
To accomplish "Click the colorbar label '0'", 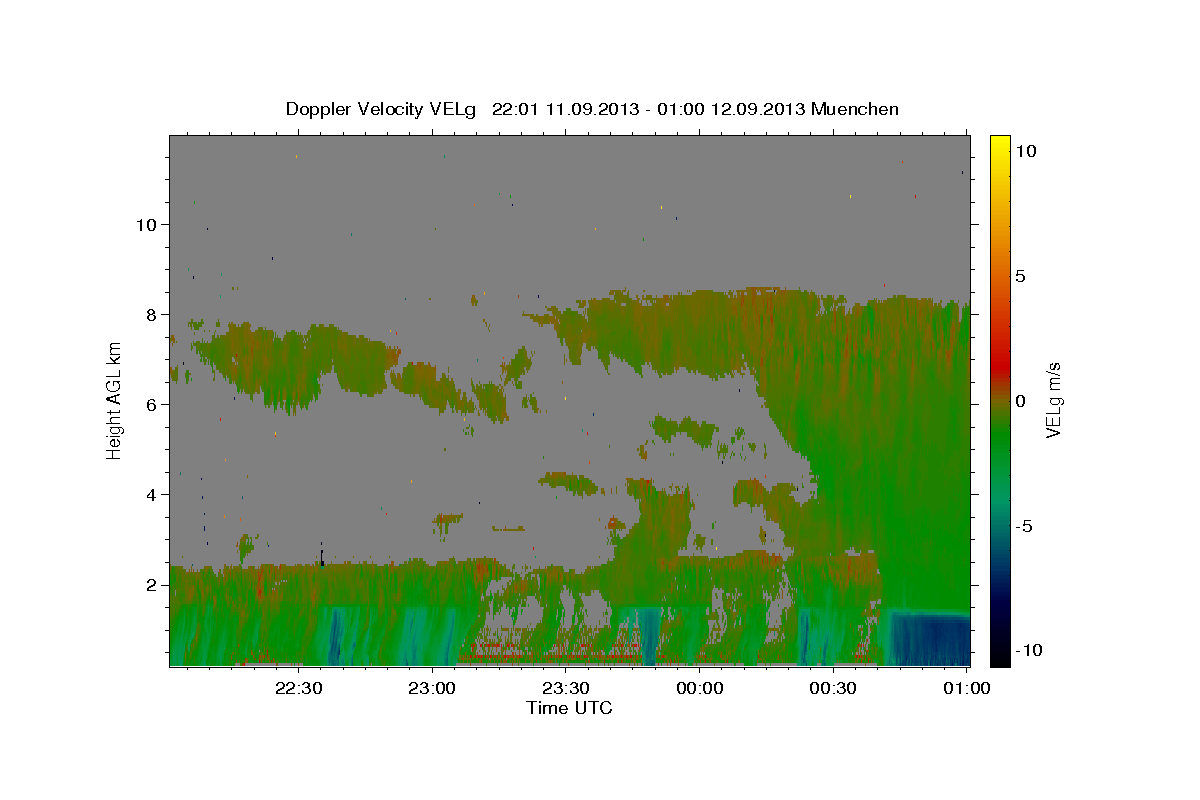I will pos(1020,401).
